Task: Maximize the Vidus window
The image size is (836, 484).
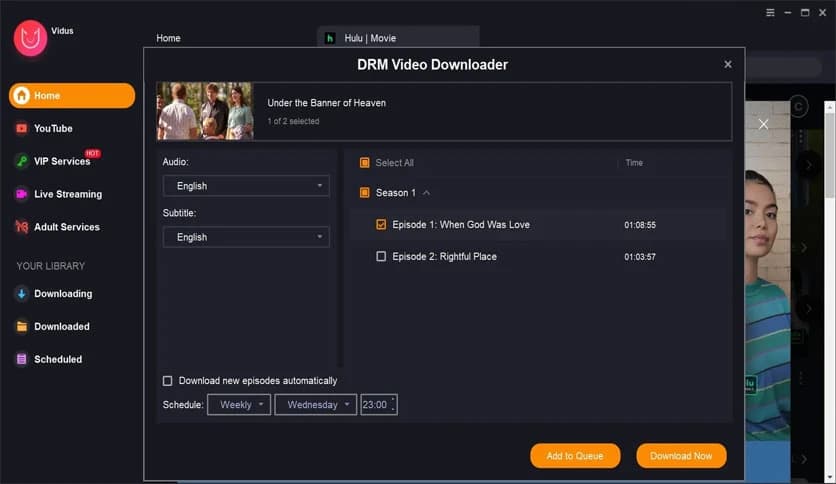Action: (x=805, y=12)
